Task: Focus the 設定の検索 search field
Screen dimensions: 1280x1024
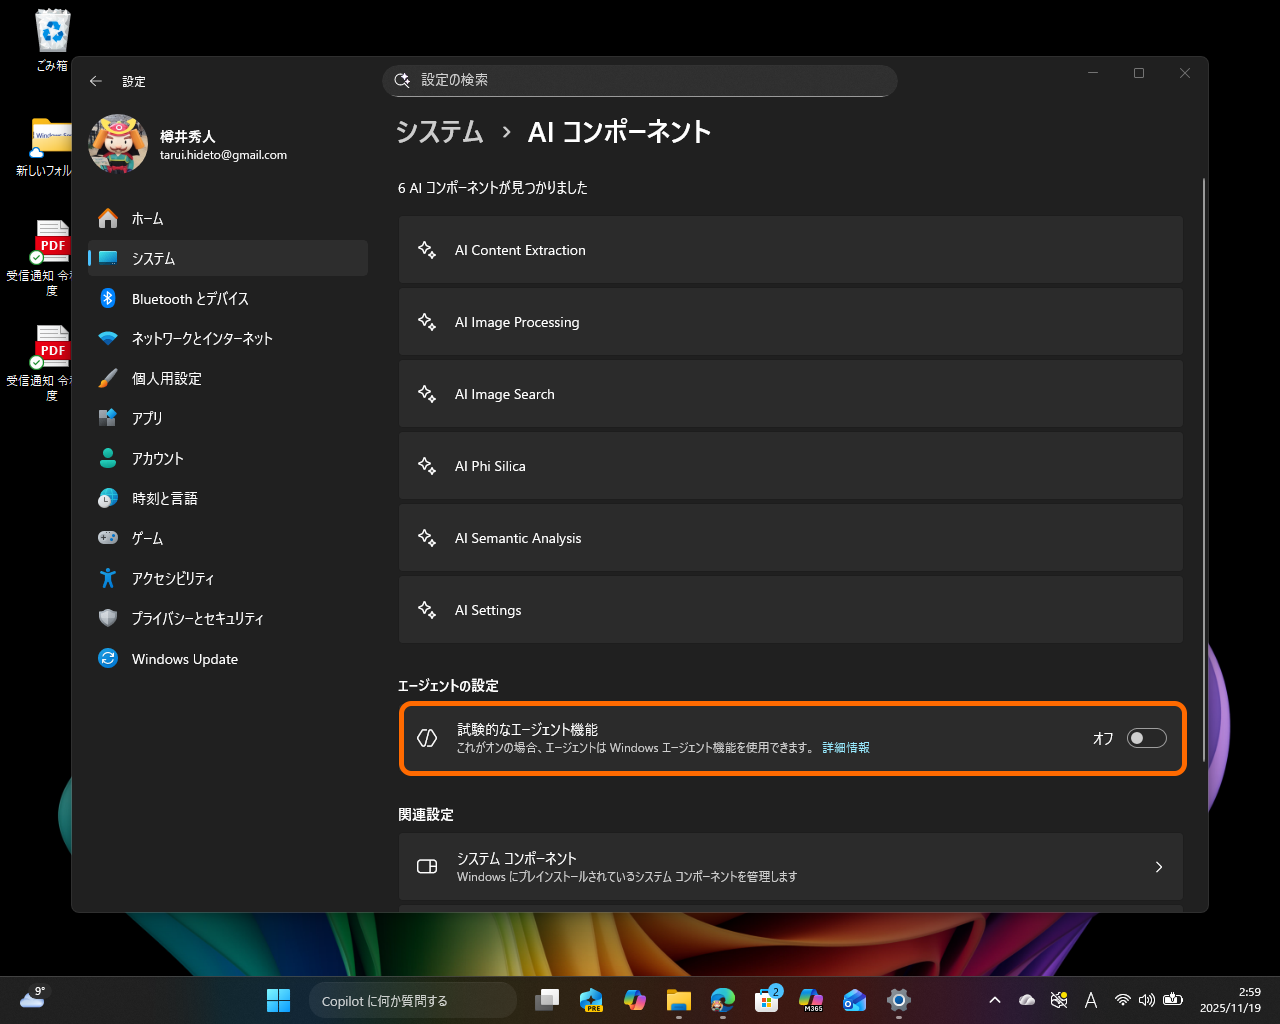Action: pyautogui.click(x=640, y=80)
